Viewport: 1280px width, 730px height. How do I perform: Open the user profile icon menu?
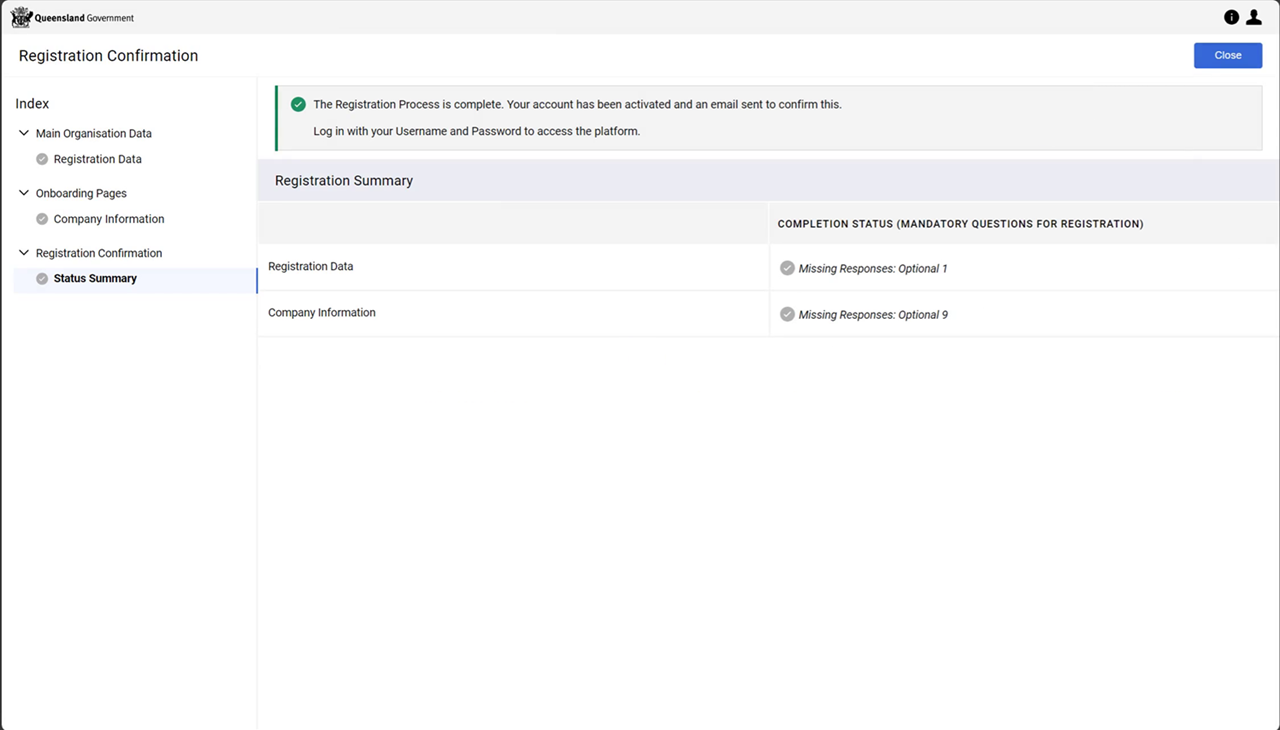click(x=1253, y=17)
